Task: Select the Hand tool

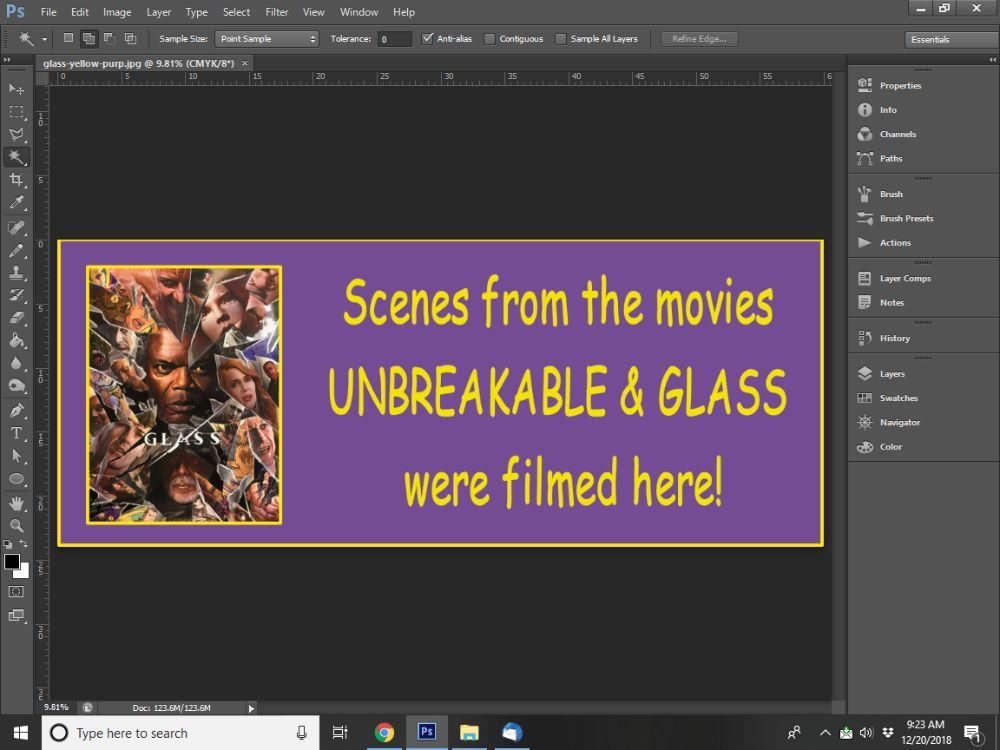Action: point(17,504)
